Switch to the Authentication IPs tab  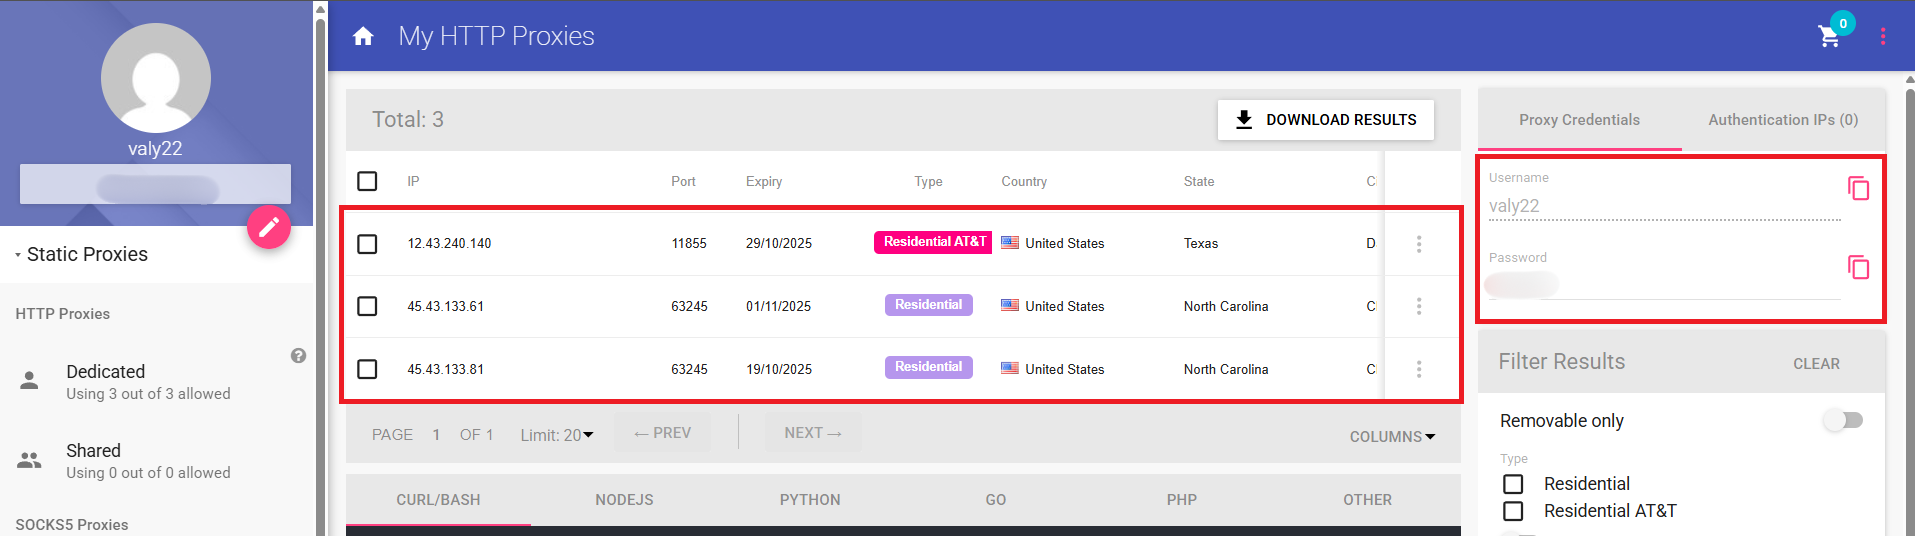click(x=1782, y=120)
